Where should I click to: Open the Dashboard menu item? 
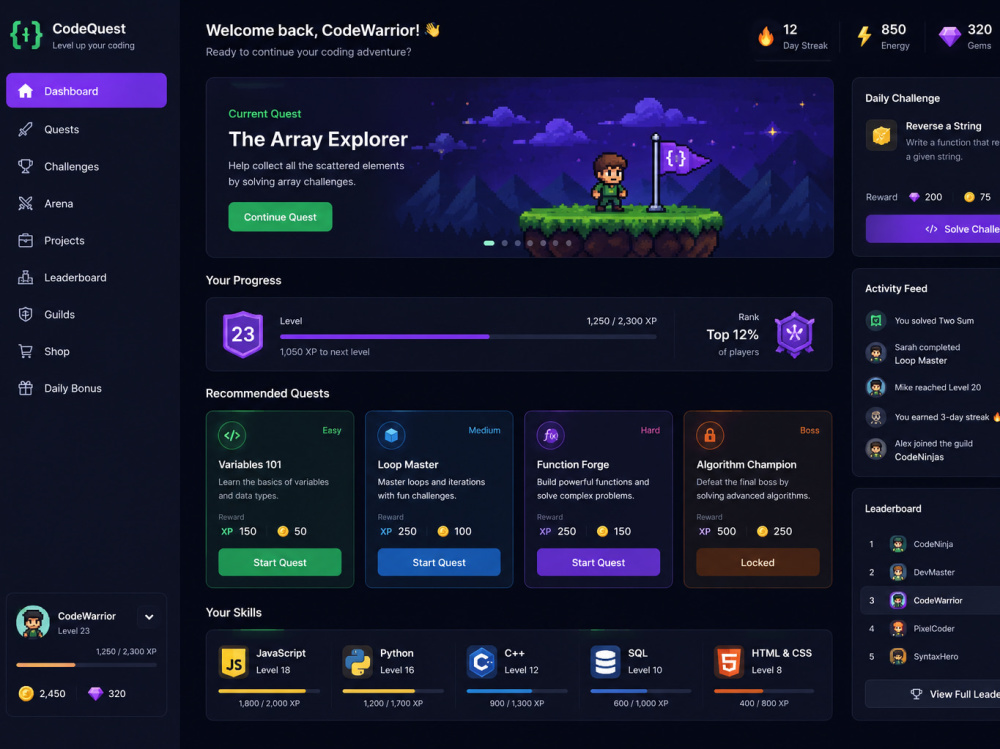pos(86,91)
